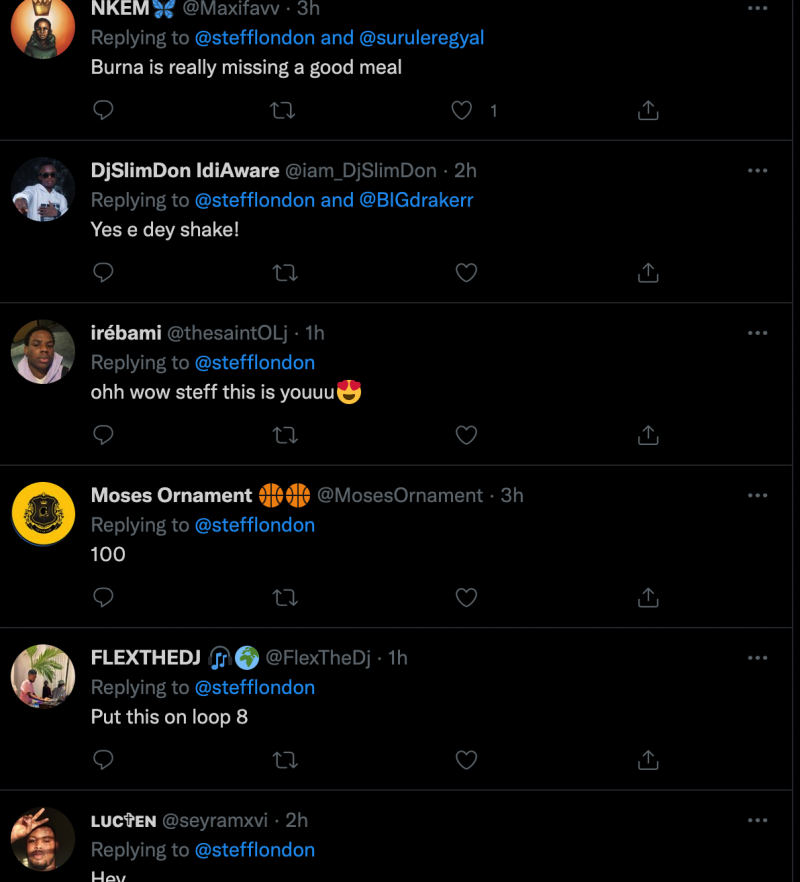Open more options for irébami's tweet
Image resolution: width=800 pixels, height=882 pixels.
click(757, 333)
